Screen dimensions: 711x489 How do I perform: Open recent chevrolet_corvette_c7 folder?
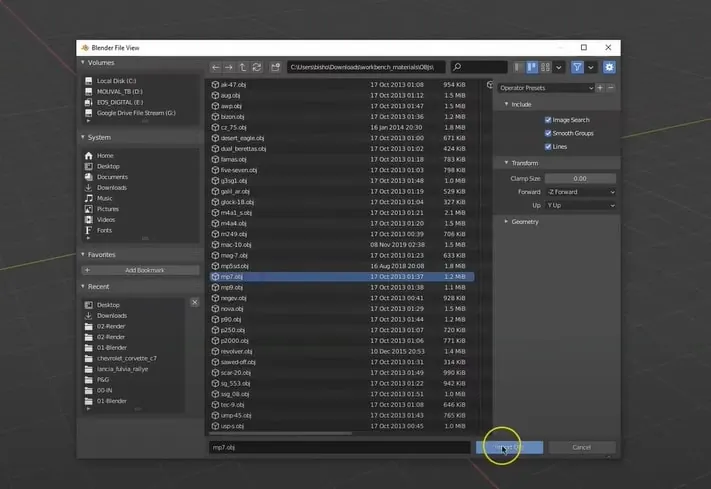[133, 358]
